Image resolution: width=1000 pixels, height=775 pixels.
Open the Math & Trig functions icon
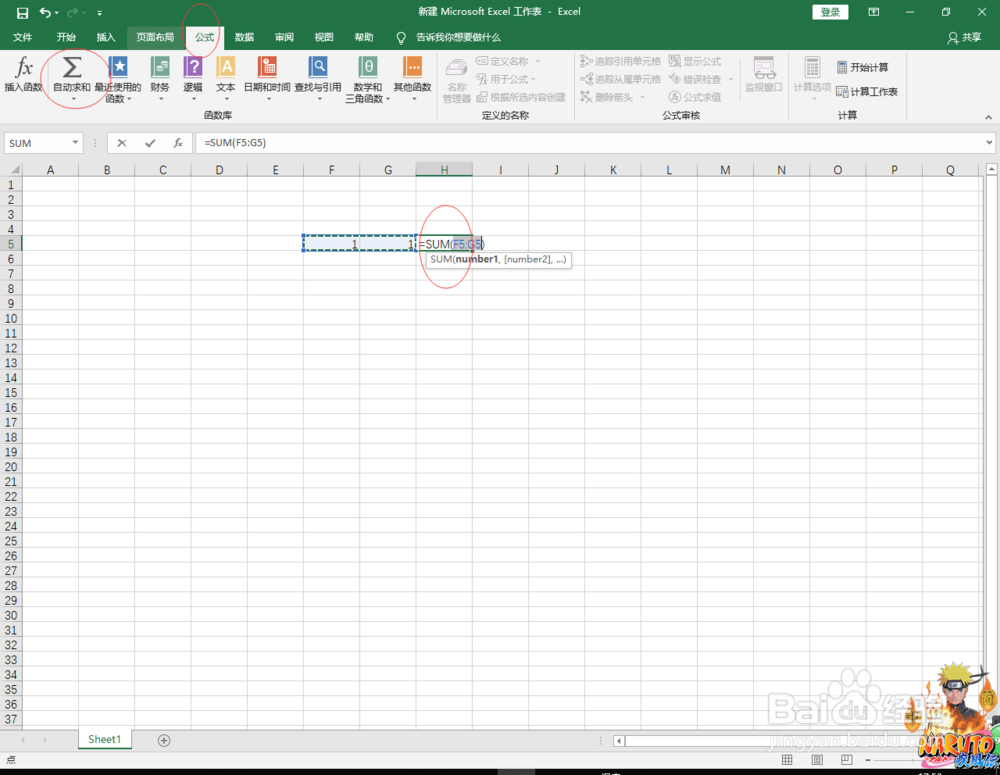pos(367,67)
